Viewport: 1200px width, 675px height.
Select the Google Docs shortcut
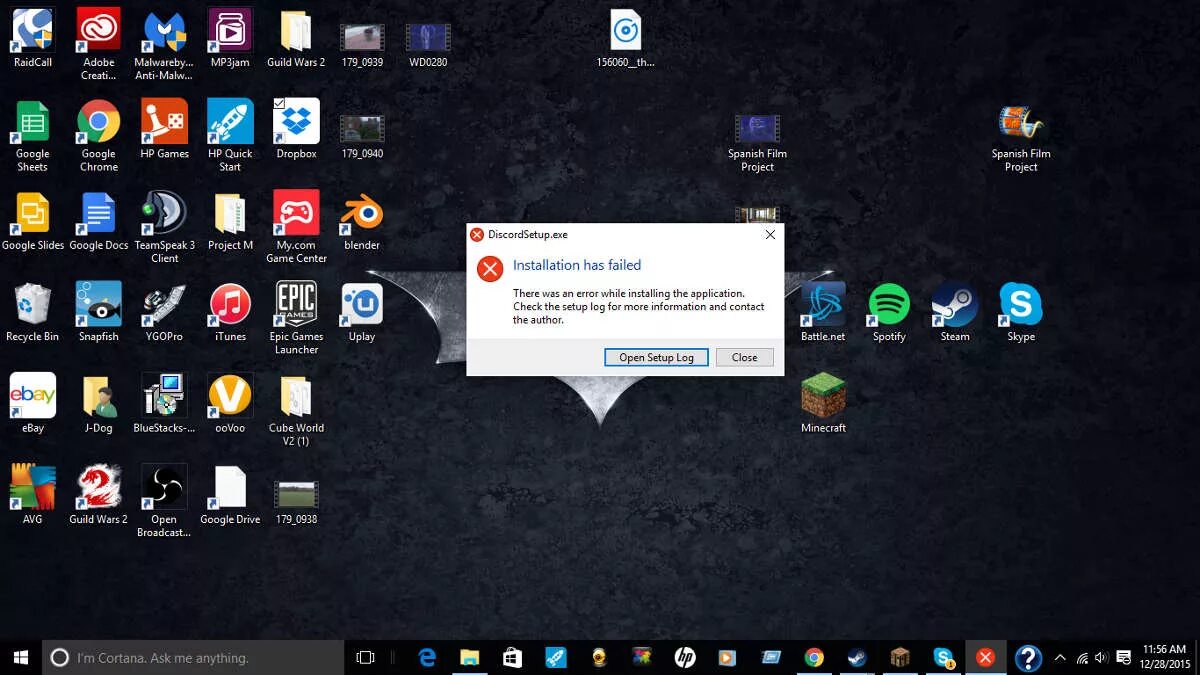pos(99,221)
